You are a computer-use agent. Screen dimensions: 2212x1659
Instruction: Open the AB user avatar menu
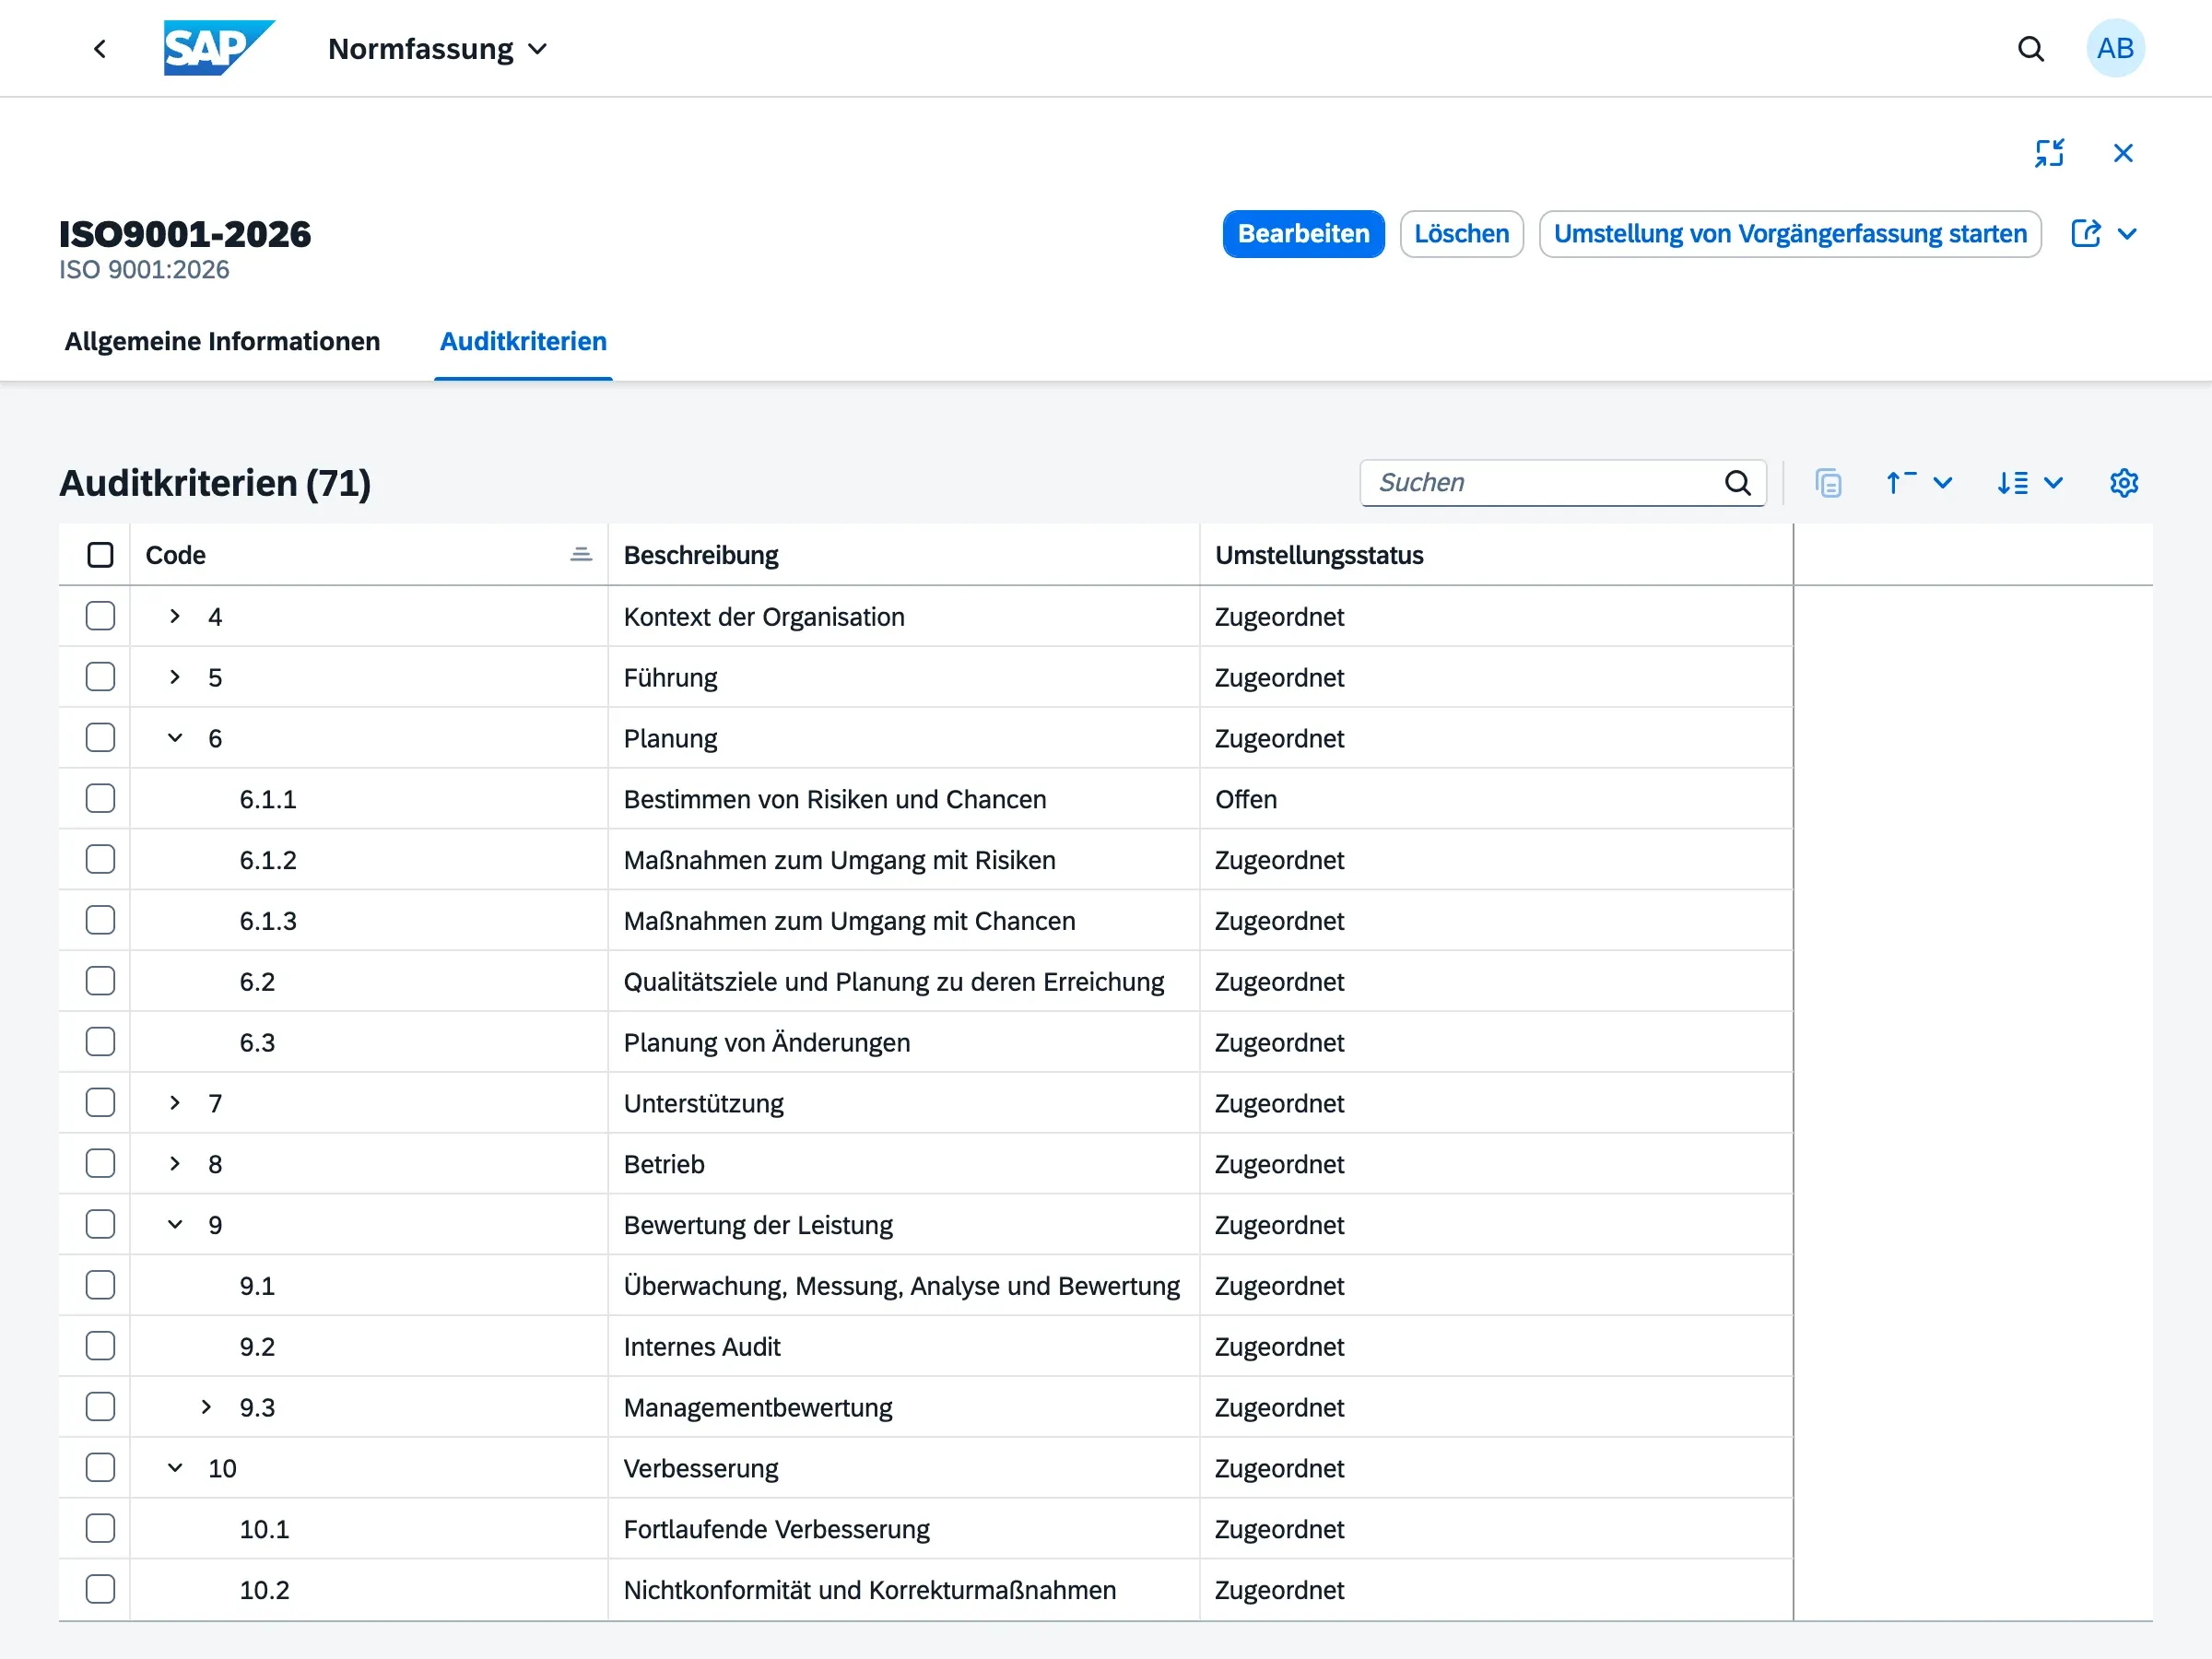click(2115, 48)
